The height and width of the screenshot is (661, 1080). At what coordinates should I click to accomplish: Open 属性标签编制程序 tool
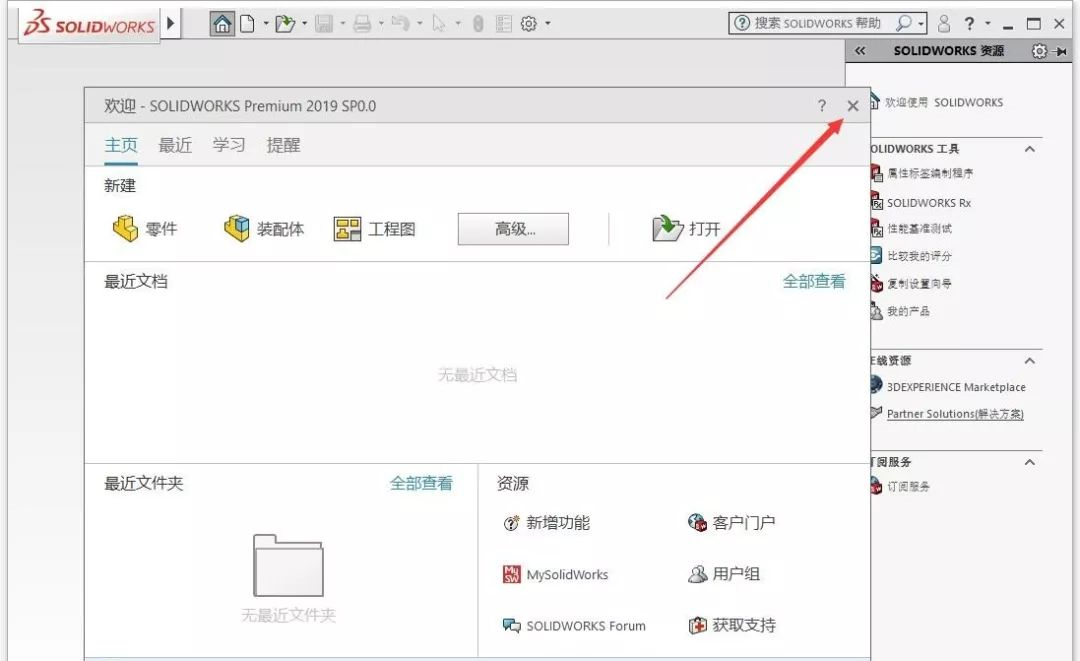[x=930, y=174]
